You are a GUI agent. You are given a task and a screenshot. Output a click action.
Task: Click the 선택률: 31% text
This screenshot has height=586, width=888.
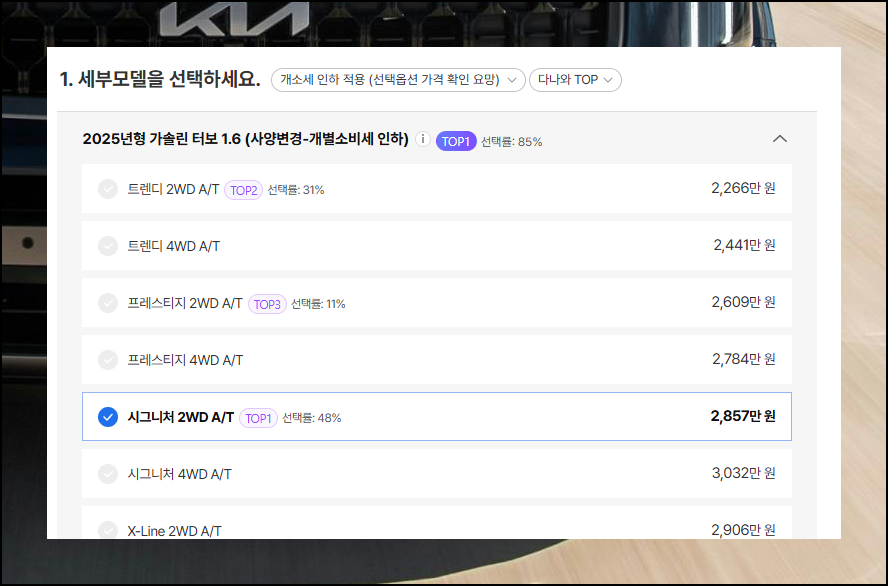(296, 190)
